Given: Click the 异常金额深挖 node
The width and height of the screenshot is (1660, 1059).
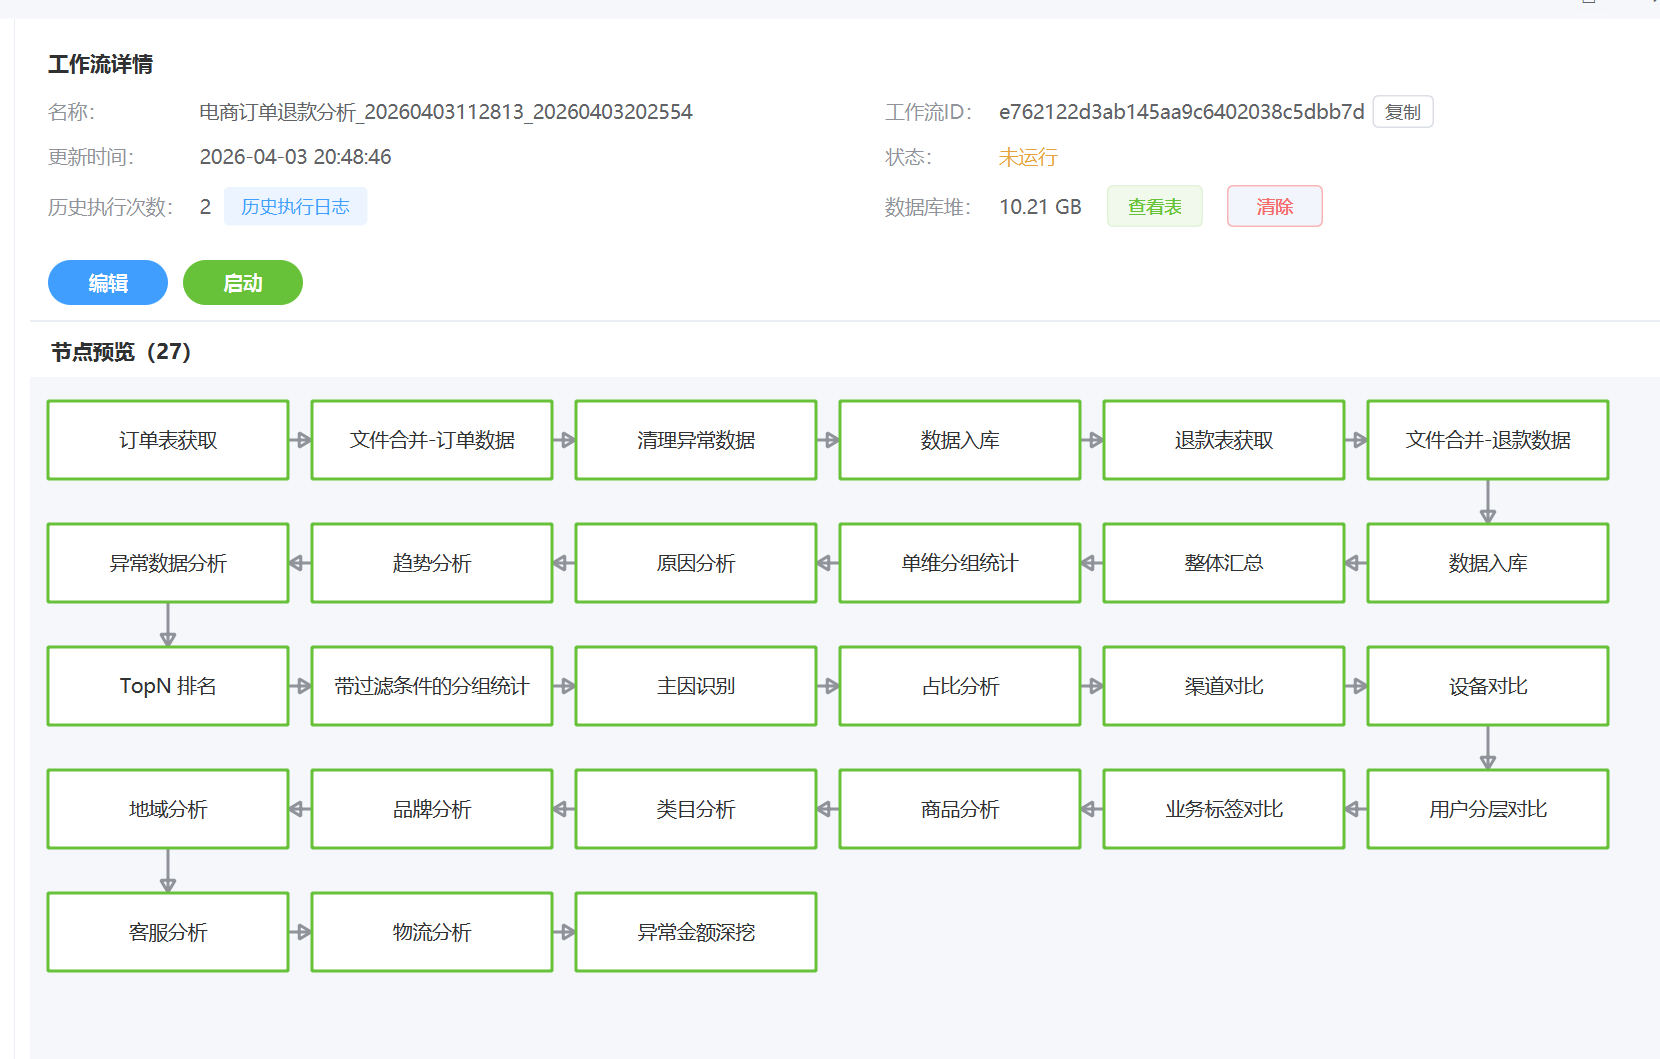Looking at the screenshot, I should [x=696, y=932].
